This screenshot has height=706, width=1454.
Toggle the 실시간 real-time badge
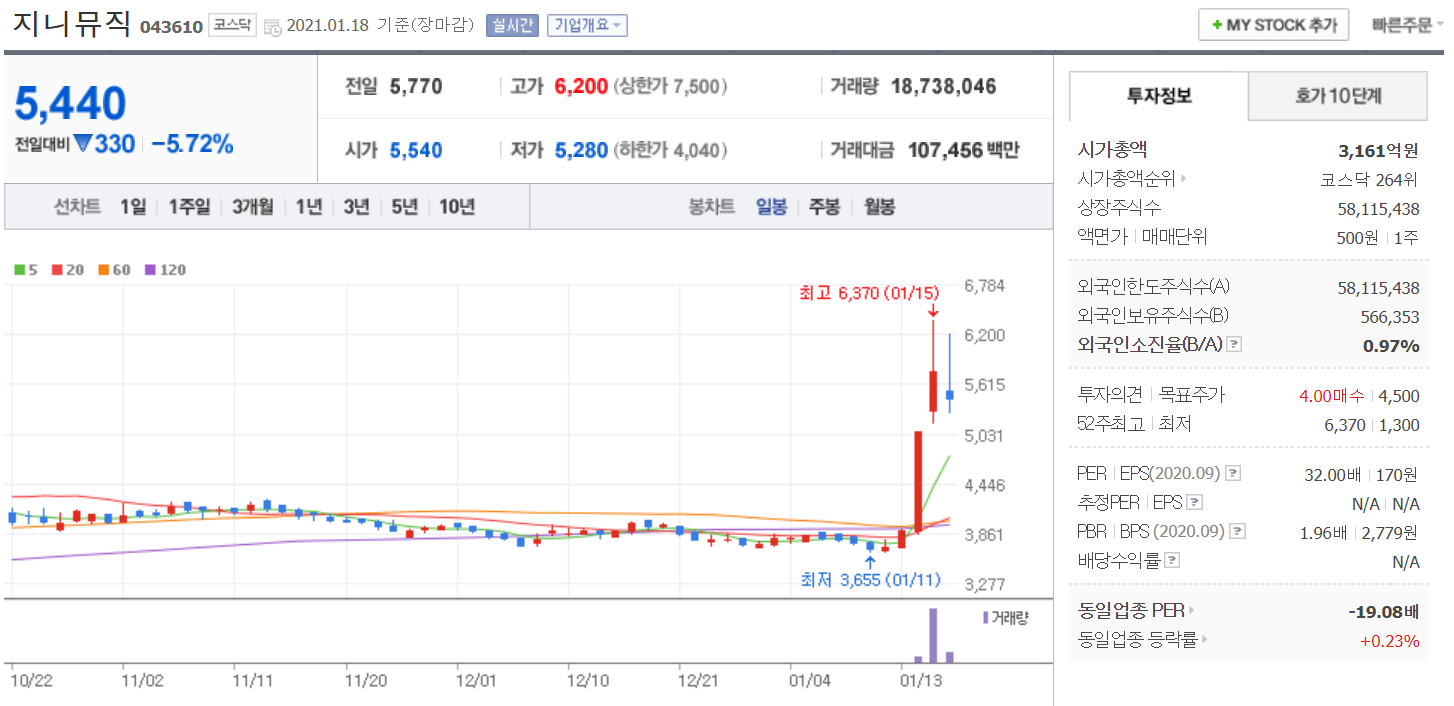coord(512,25)
